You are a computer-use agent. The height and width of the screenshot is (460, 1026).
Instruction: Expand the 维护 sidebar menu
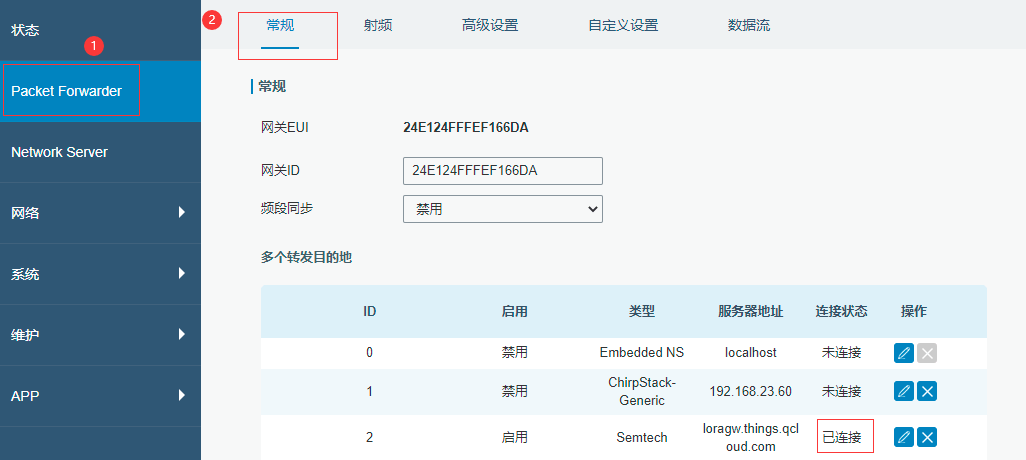coord(100,335)
